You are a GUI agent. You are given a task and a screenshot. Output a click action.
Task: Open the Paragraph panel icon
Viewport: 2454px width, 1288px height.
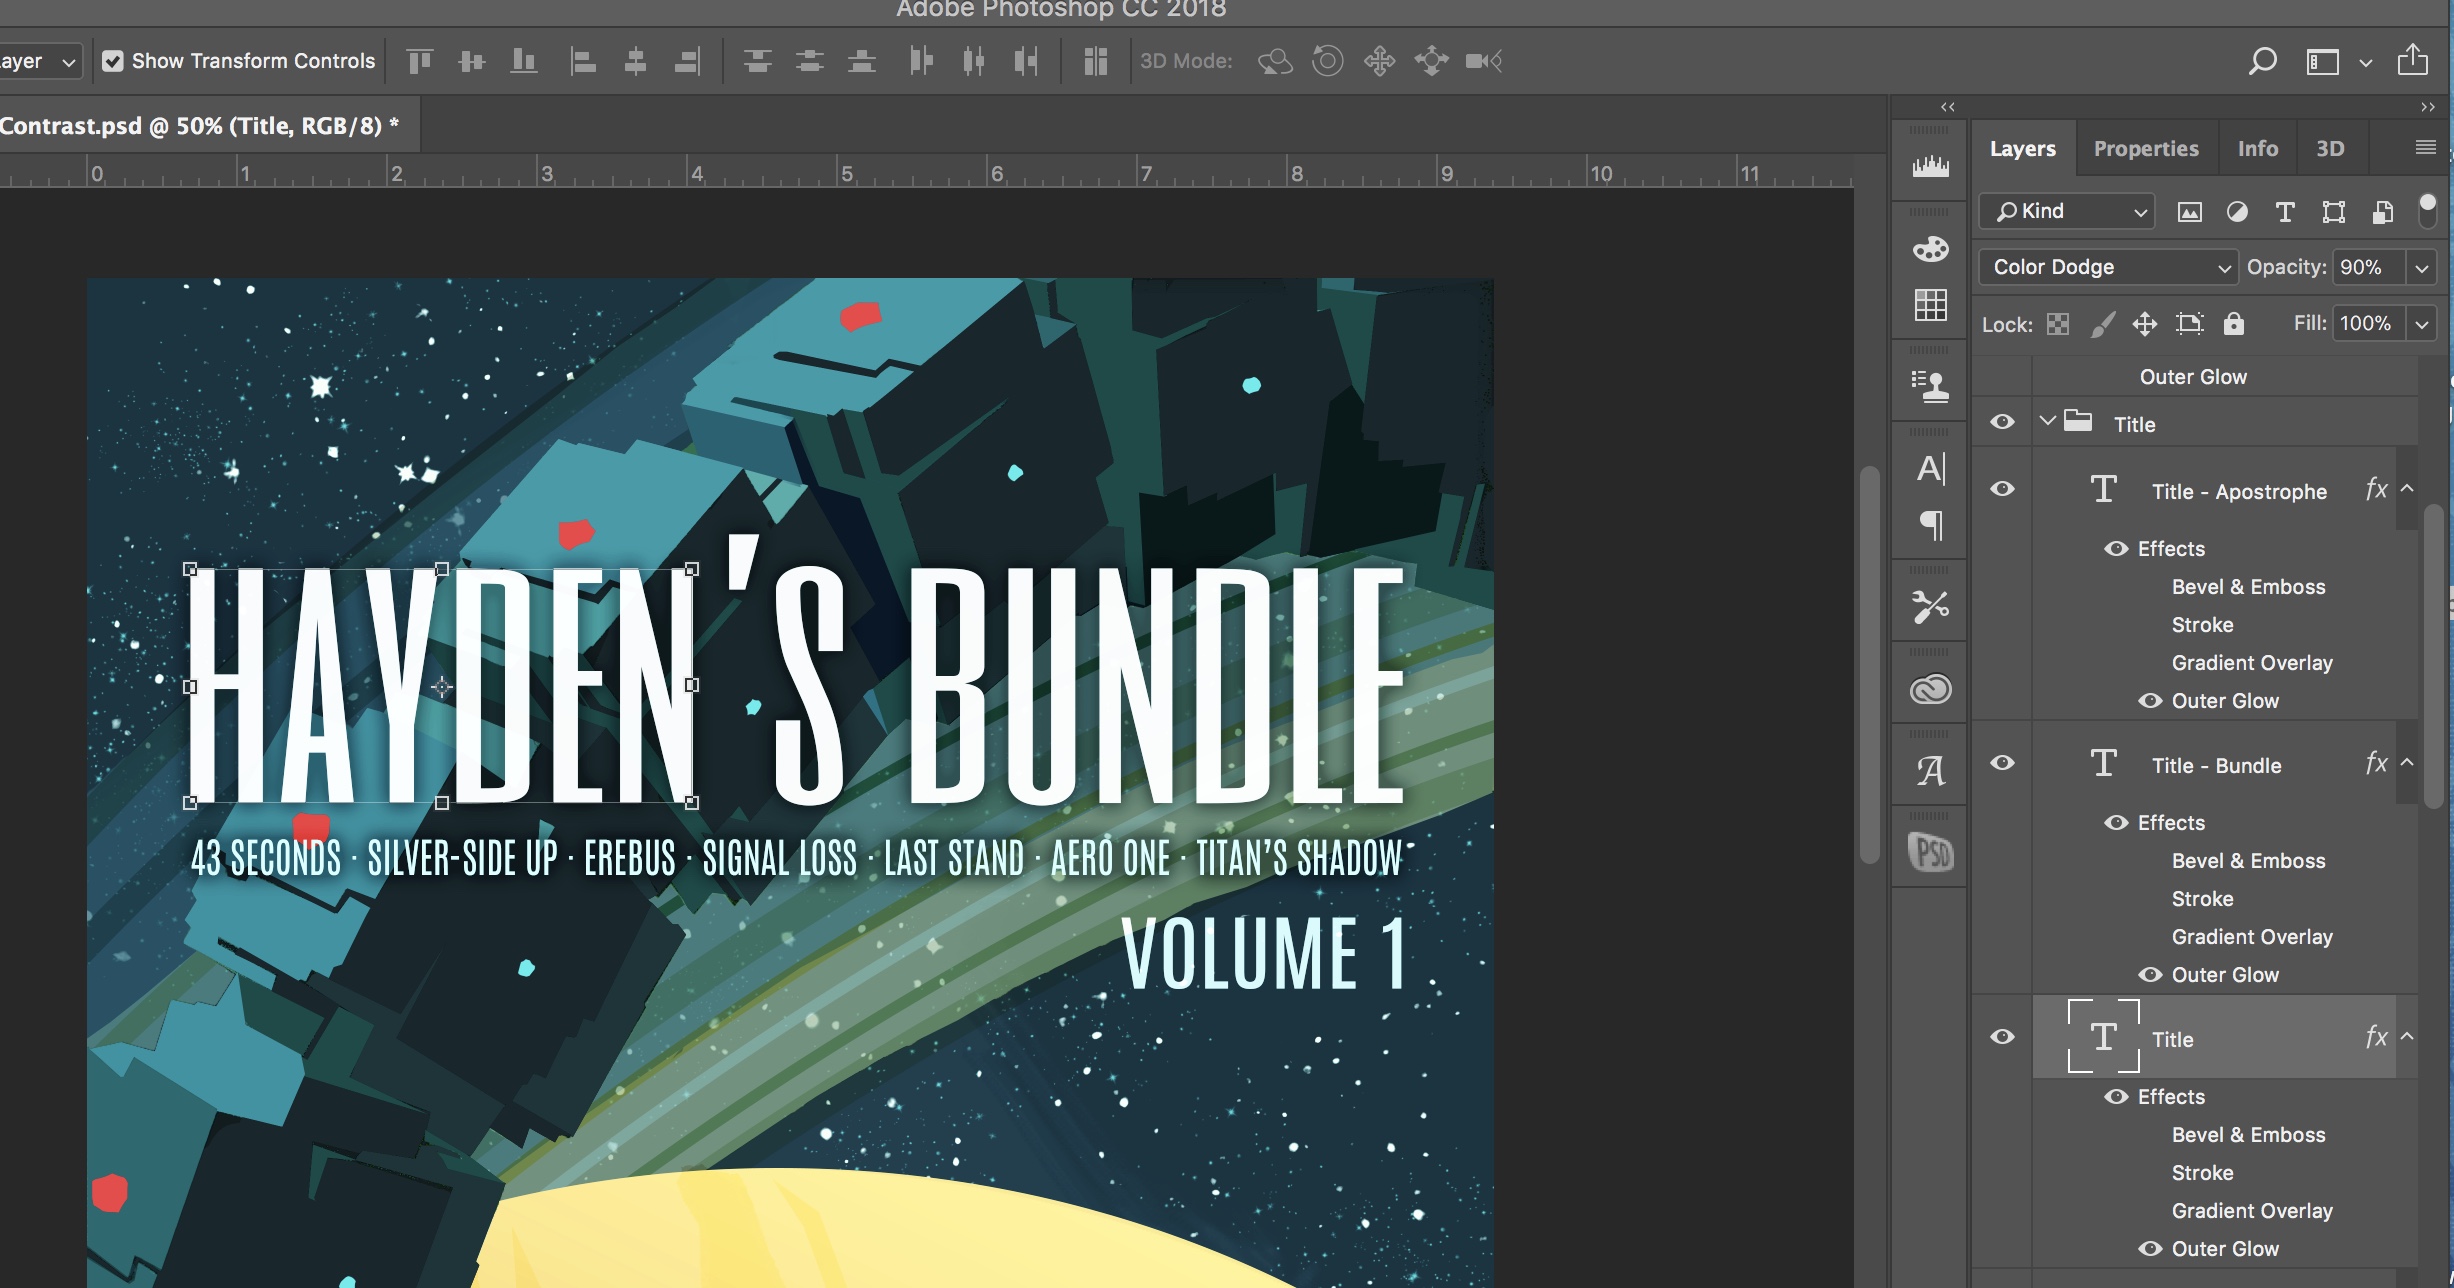(x=1932, y=525)
